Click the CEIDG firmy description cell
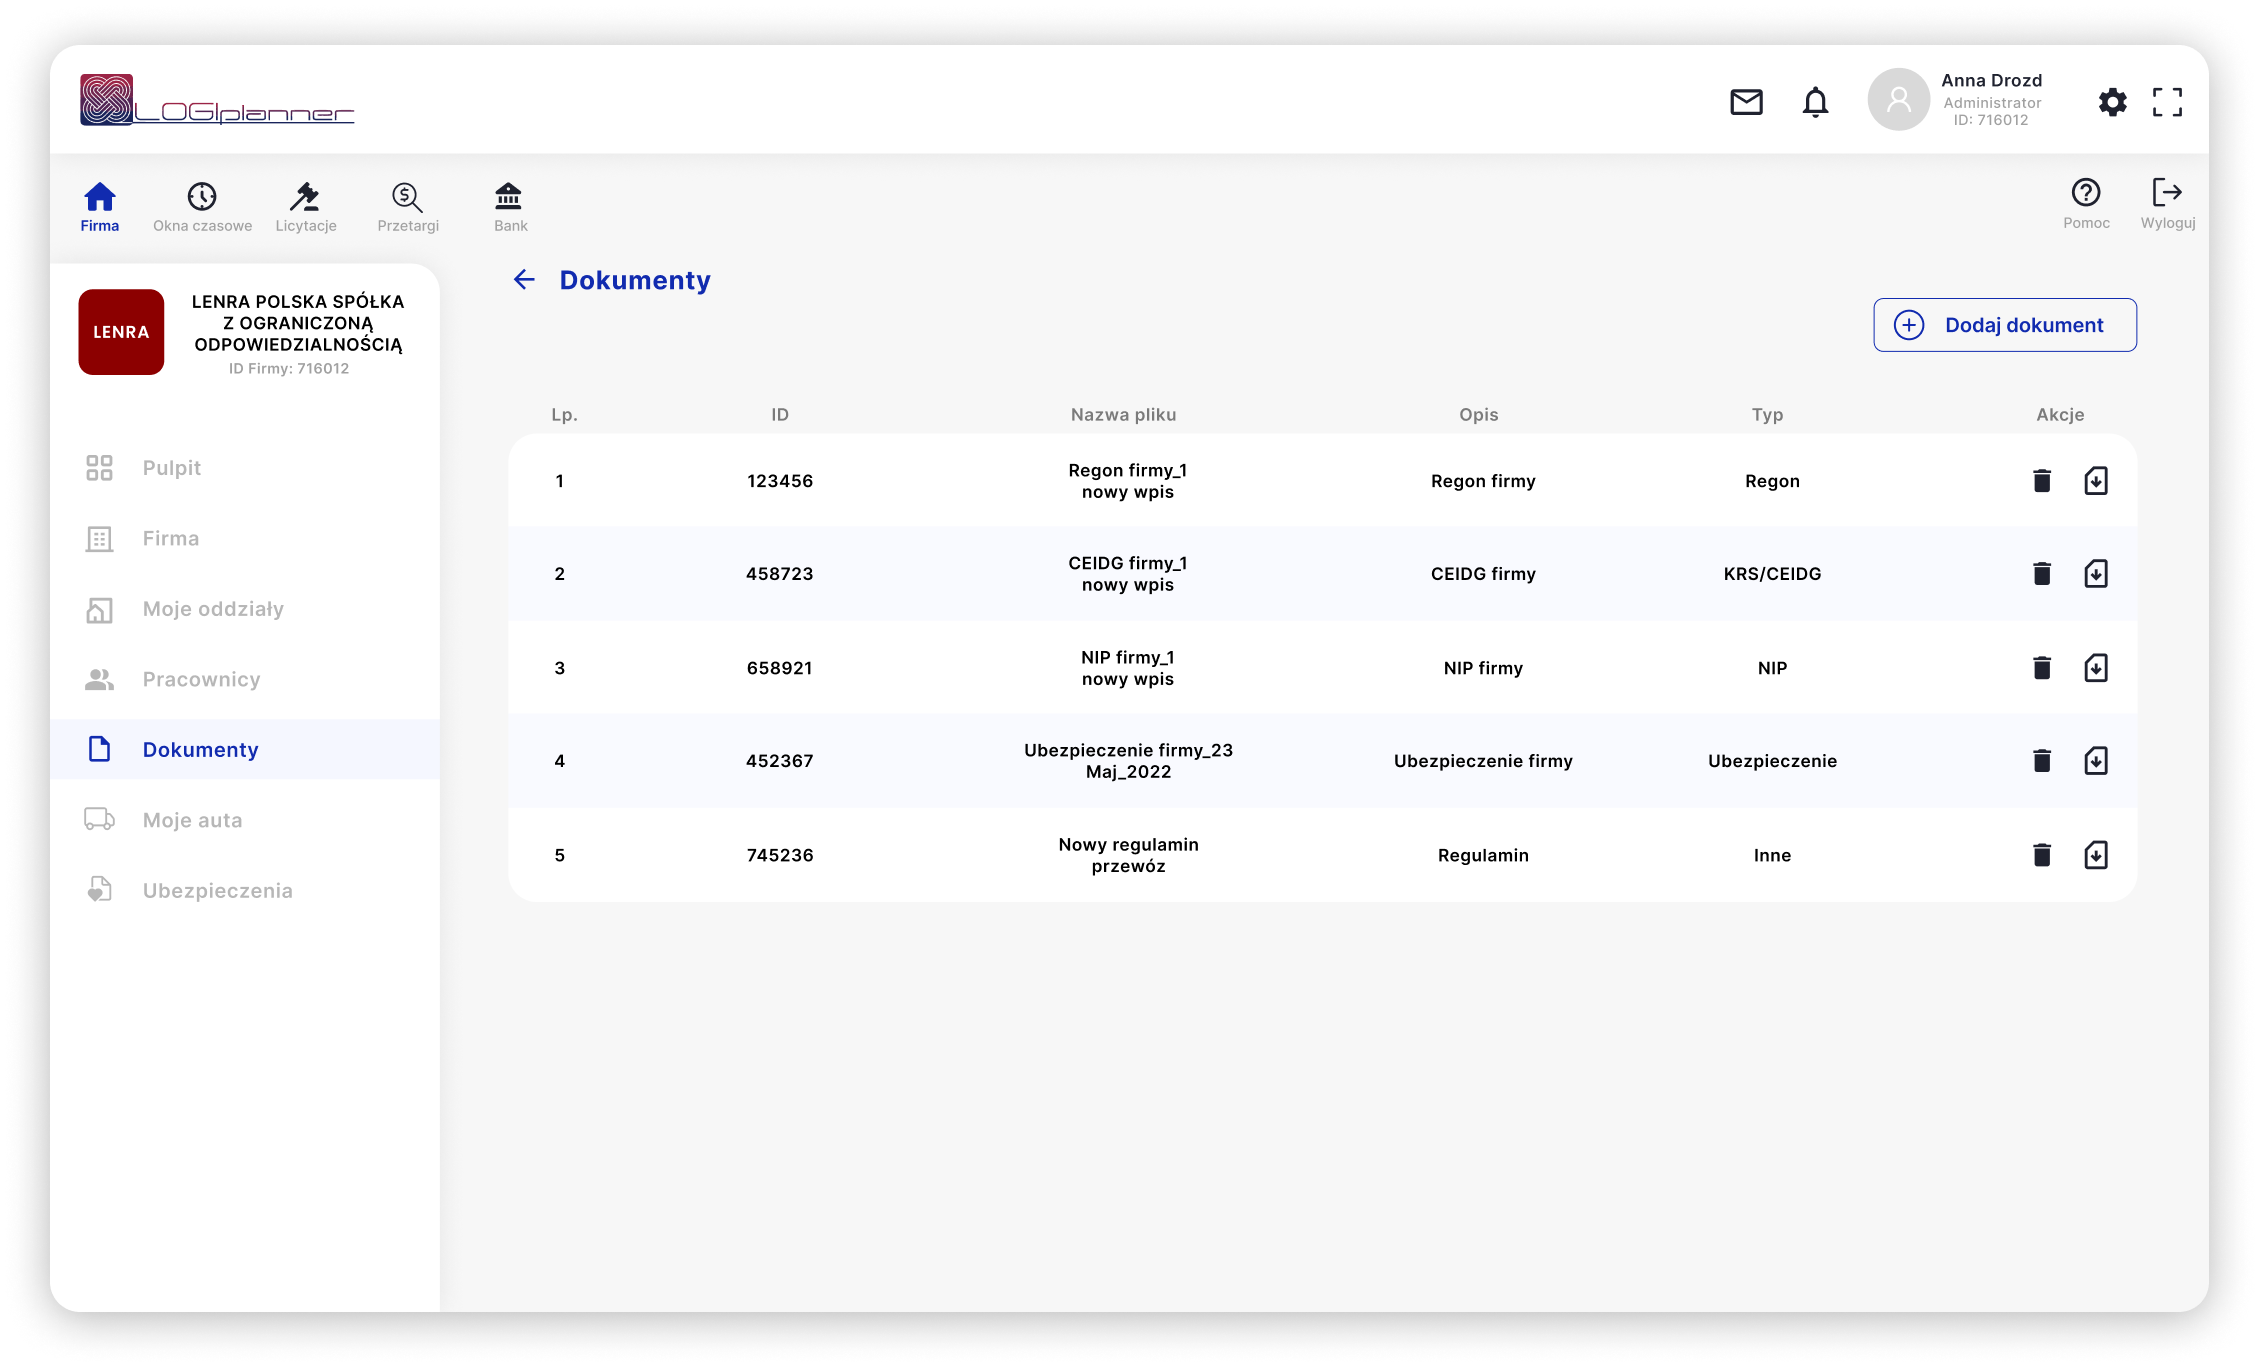 pyautogui.click(x=1483, y=574)
